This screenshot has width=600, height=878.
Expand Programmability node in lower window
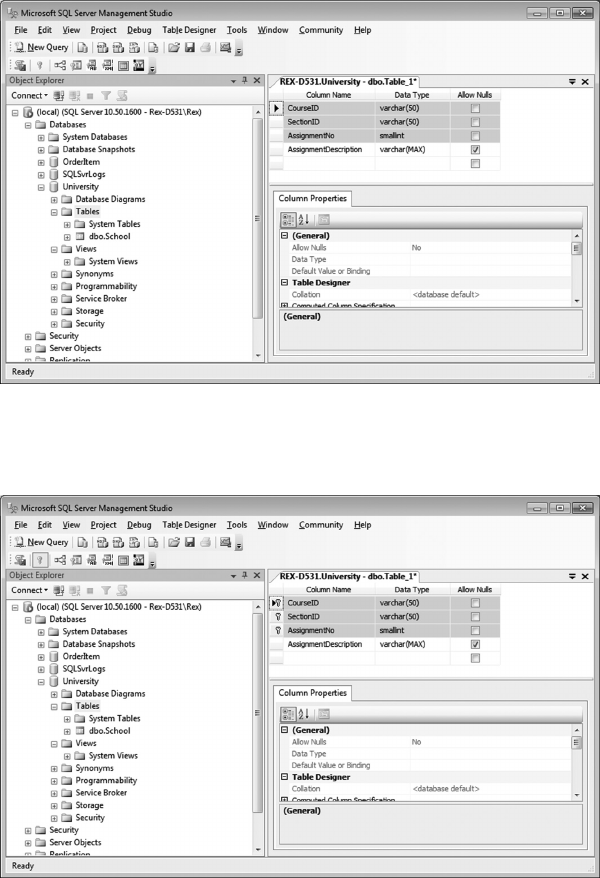(54, 781)
